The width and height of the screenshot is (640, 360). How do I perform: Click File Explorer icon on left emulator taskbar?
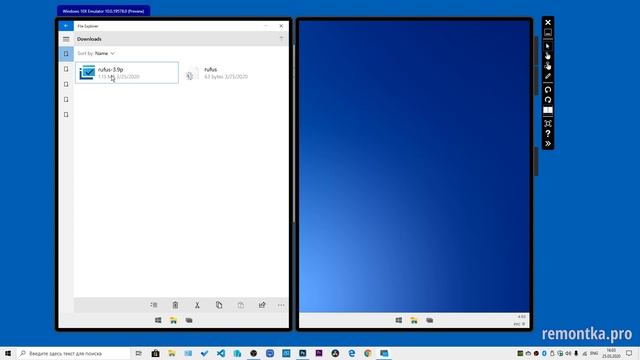click(x=173, y=320)
